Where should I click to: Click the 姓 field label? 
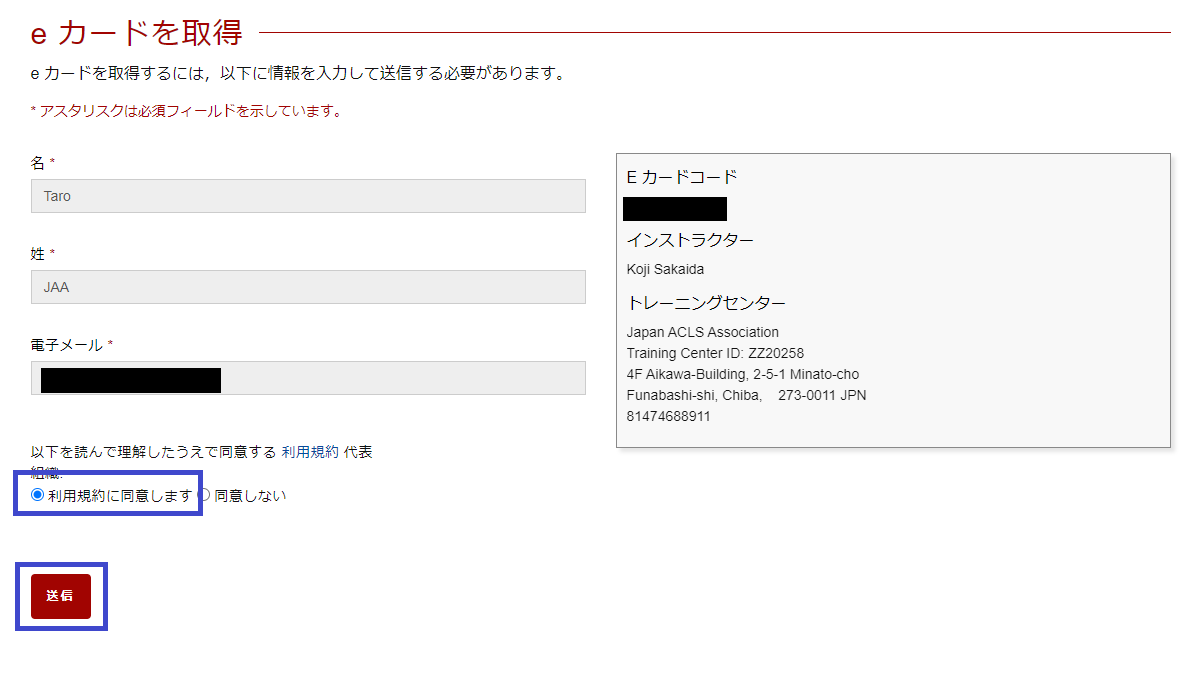[38, 254]
